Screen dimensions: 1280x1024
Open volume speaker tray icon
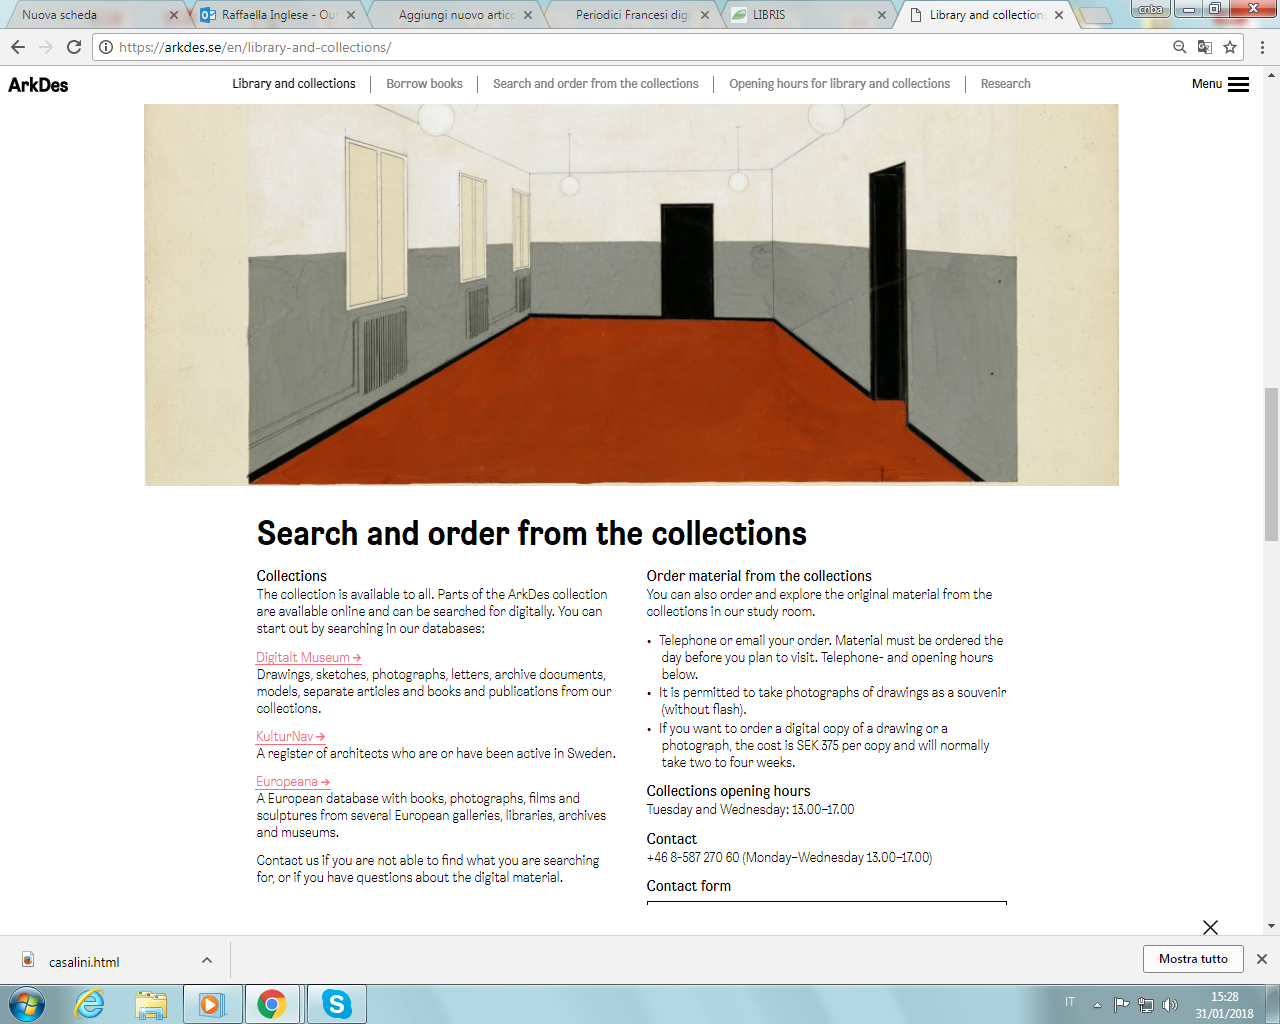coord(1170,1005)
